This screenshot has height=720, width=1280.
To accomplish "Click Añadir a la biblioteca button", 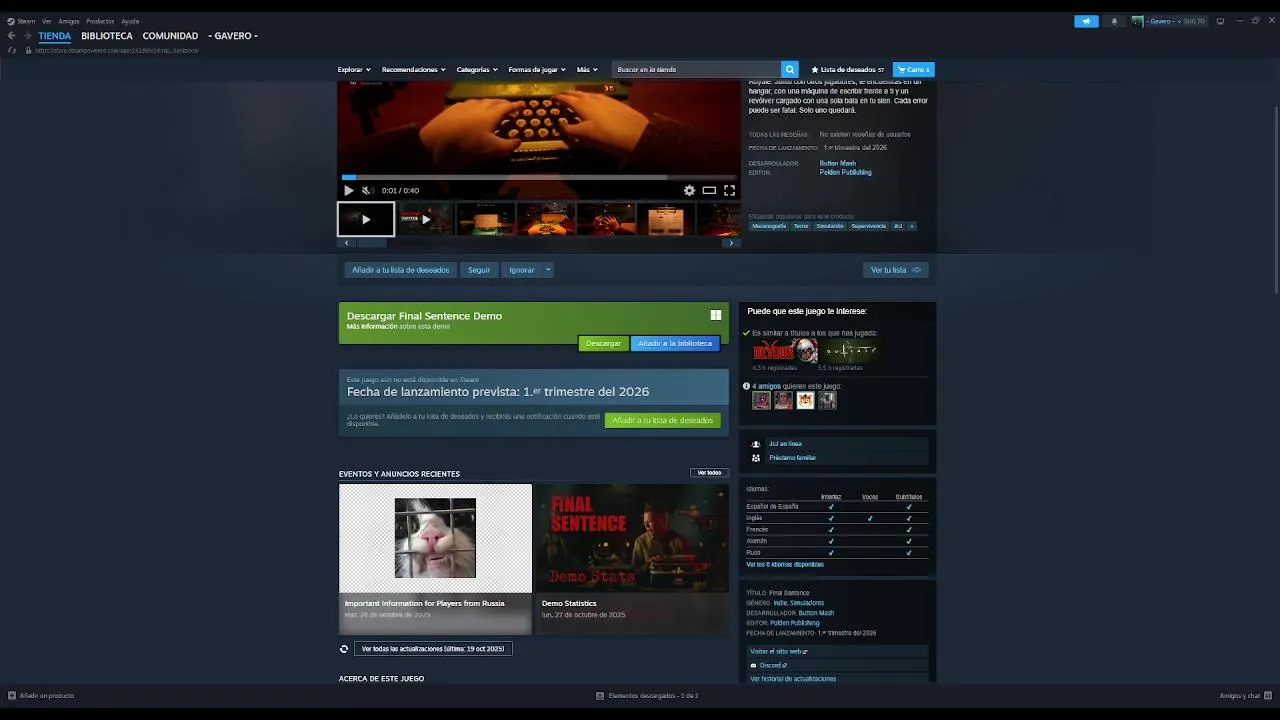I will click(675, 343).
